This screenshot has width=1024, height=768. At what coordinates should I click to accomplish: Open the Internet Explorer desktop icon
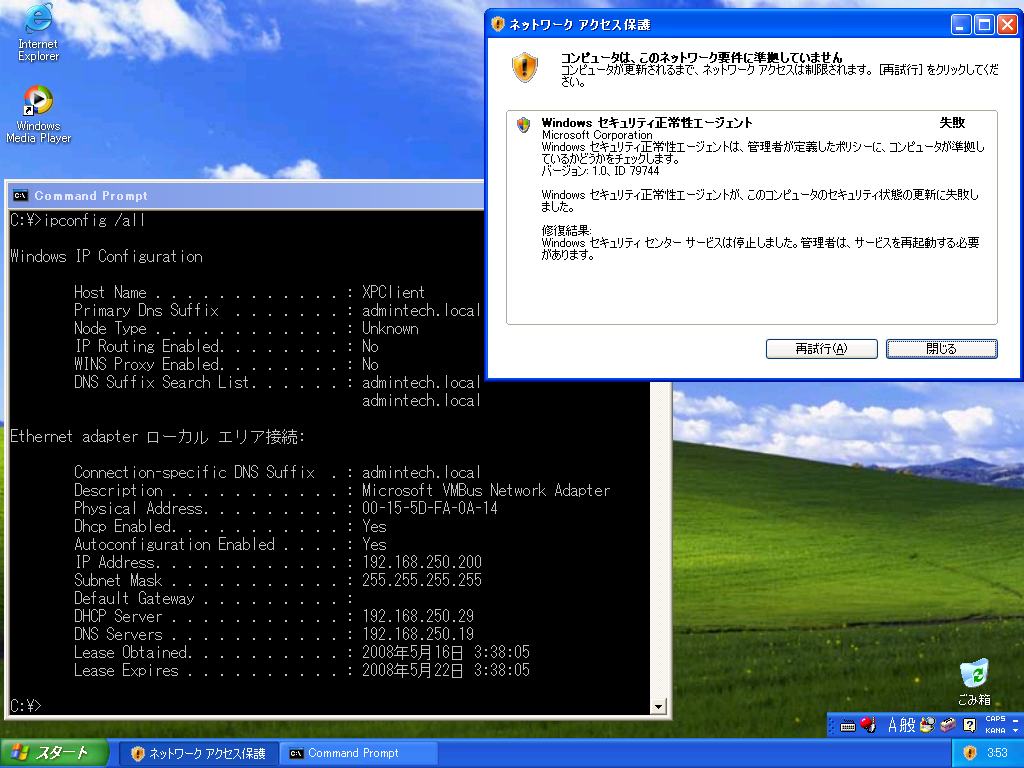tap(38, 33)
